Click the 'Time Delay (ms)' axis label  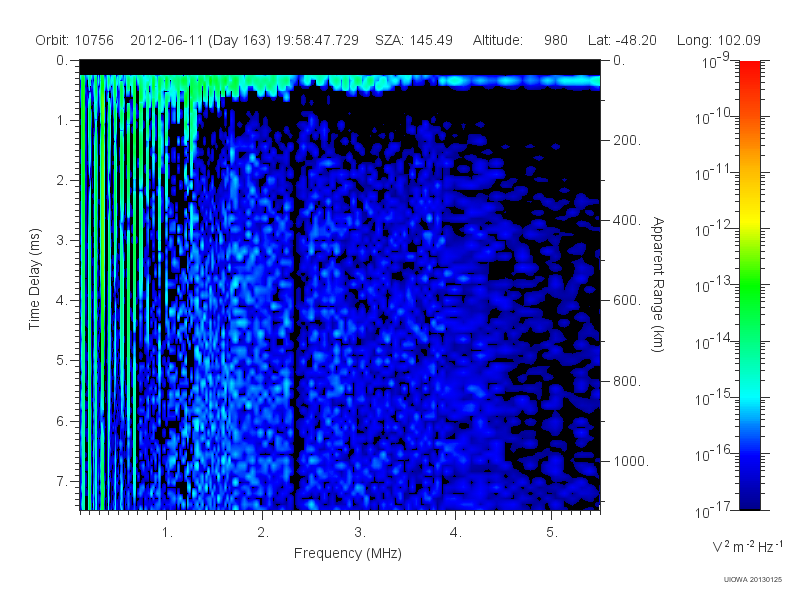coord(34,279)
